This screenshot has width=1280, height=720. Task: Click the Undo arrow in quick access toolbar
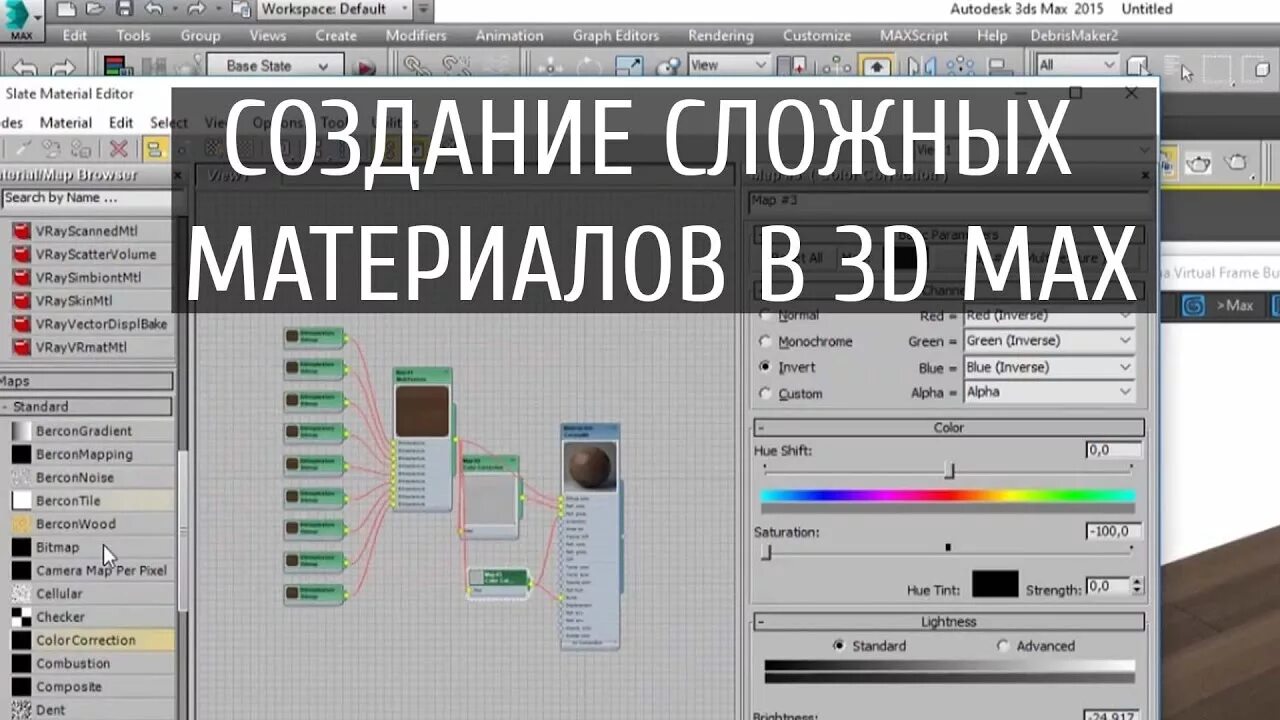153,9
